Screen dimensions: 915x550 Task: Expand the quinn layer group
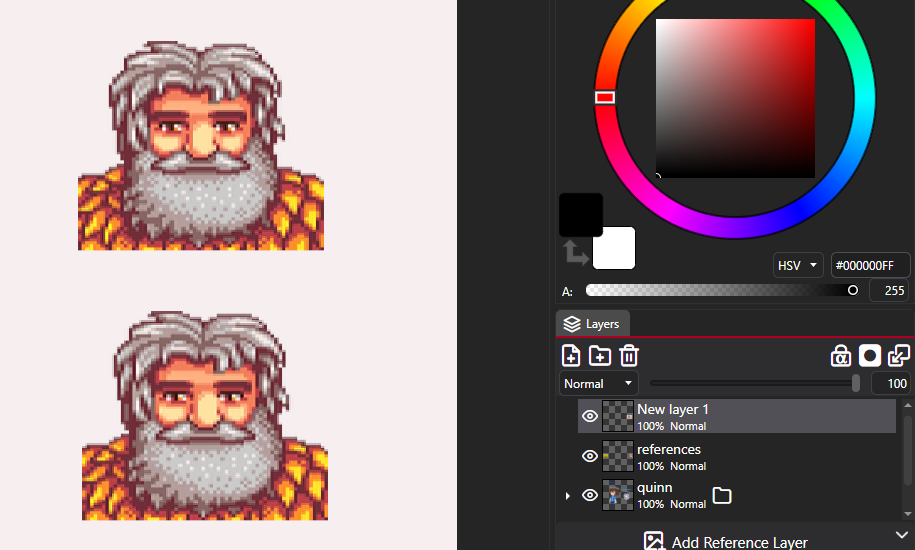tap(567, 496)
